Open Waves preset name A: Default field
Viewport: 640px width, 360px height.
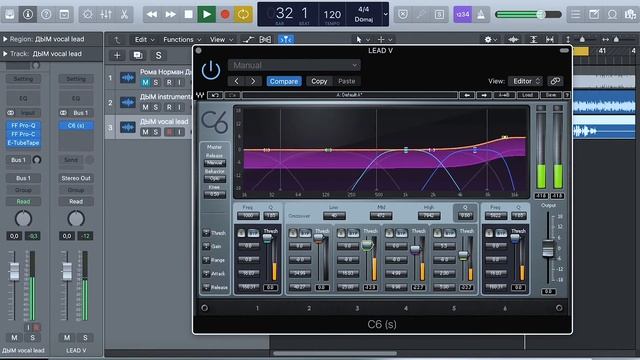point(350,95)
